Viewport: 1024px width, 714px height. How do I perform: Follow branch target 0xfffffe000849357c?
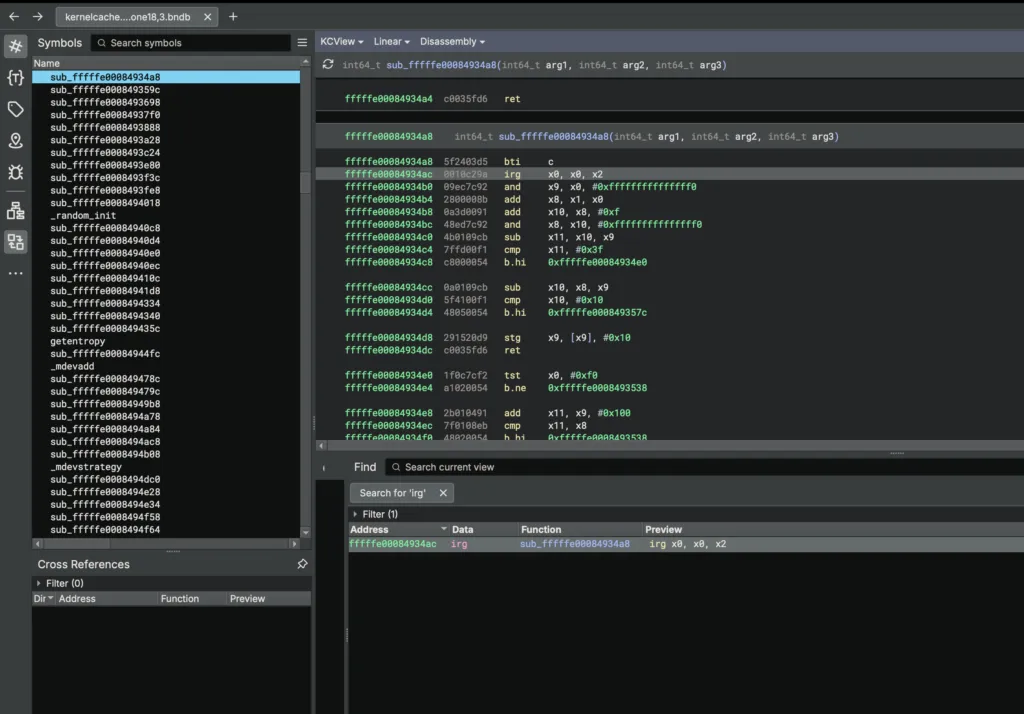[x=597, y=312]
